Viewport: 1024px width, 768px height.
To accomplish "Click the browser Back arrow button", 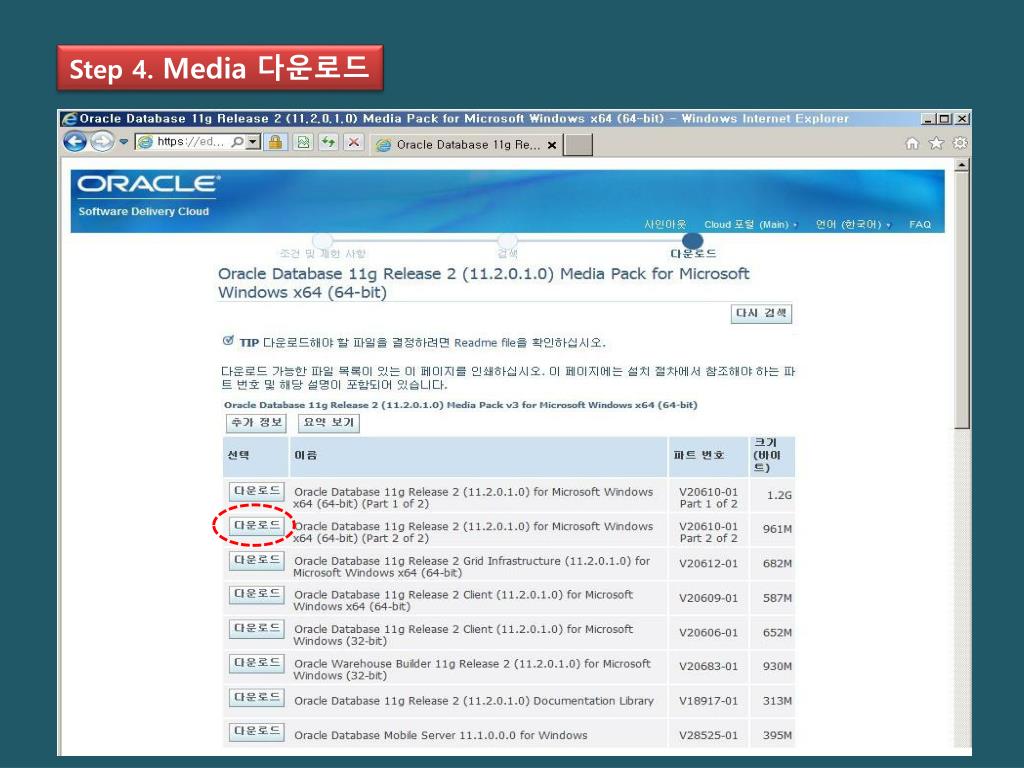I will pos(75,142).
